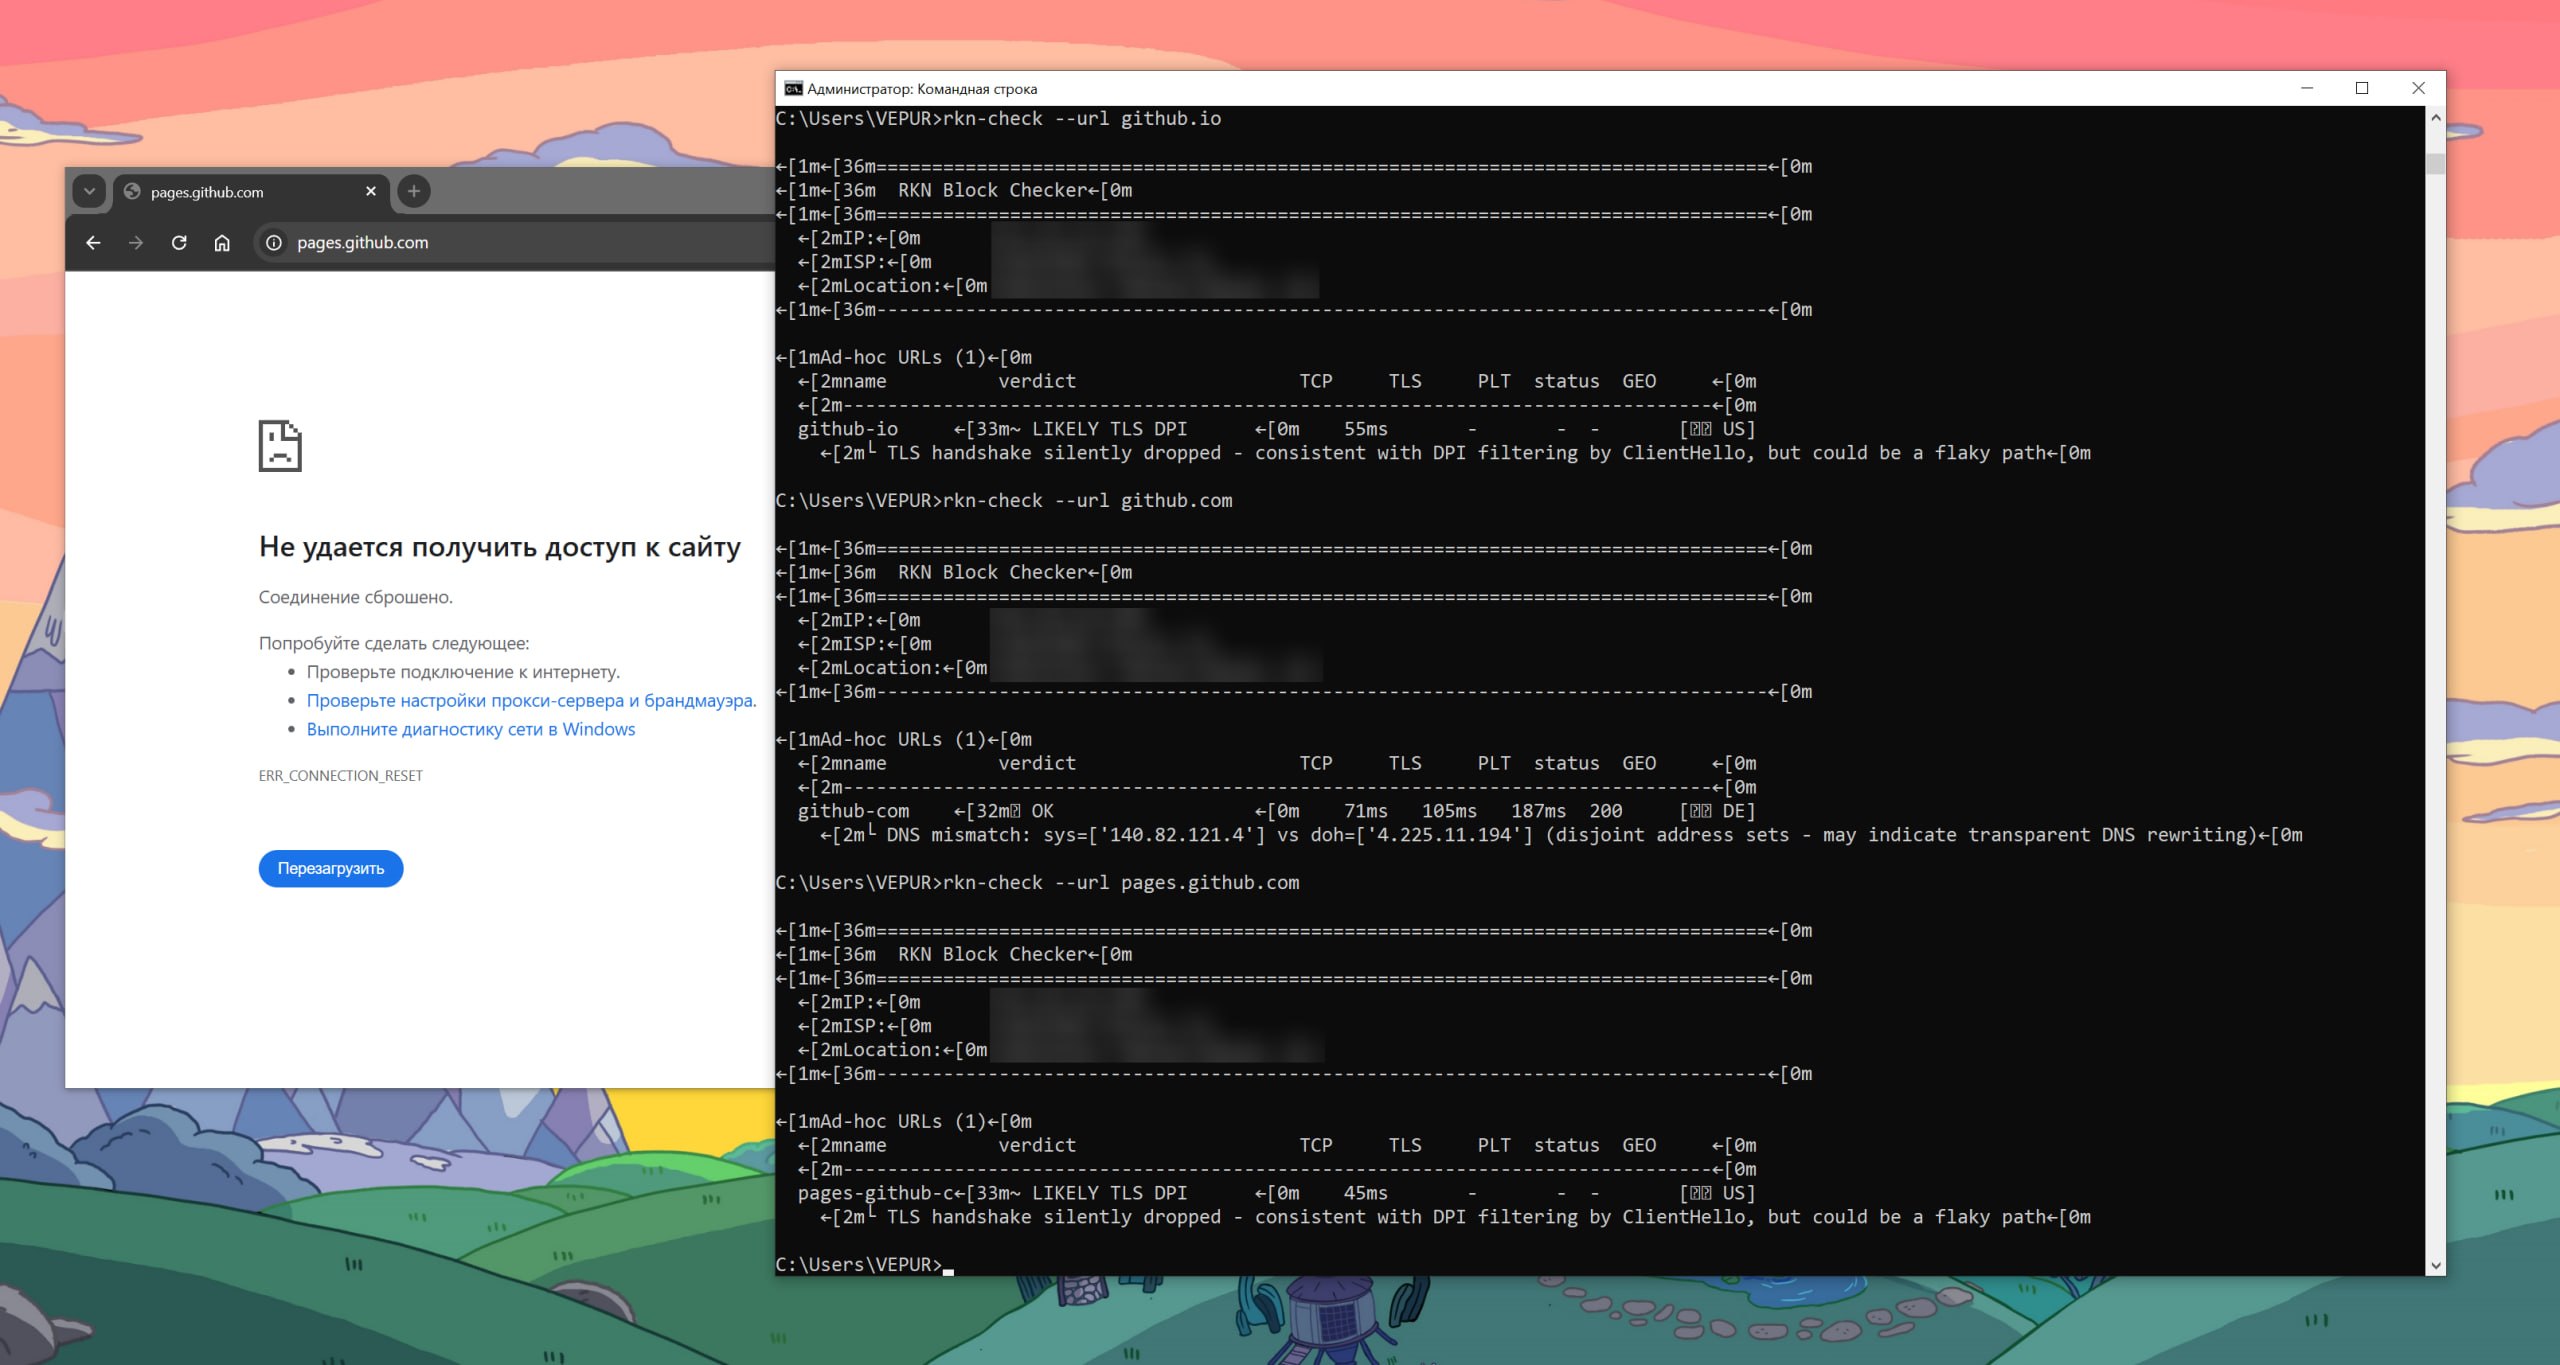Click the 'Не удается получить доступ к сайту' heading
2560x1365 pixels.
[x=500, y=547]
